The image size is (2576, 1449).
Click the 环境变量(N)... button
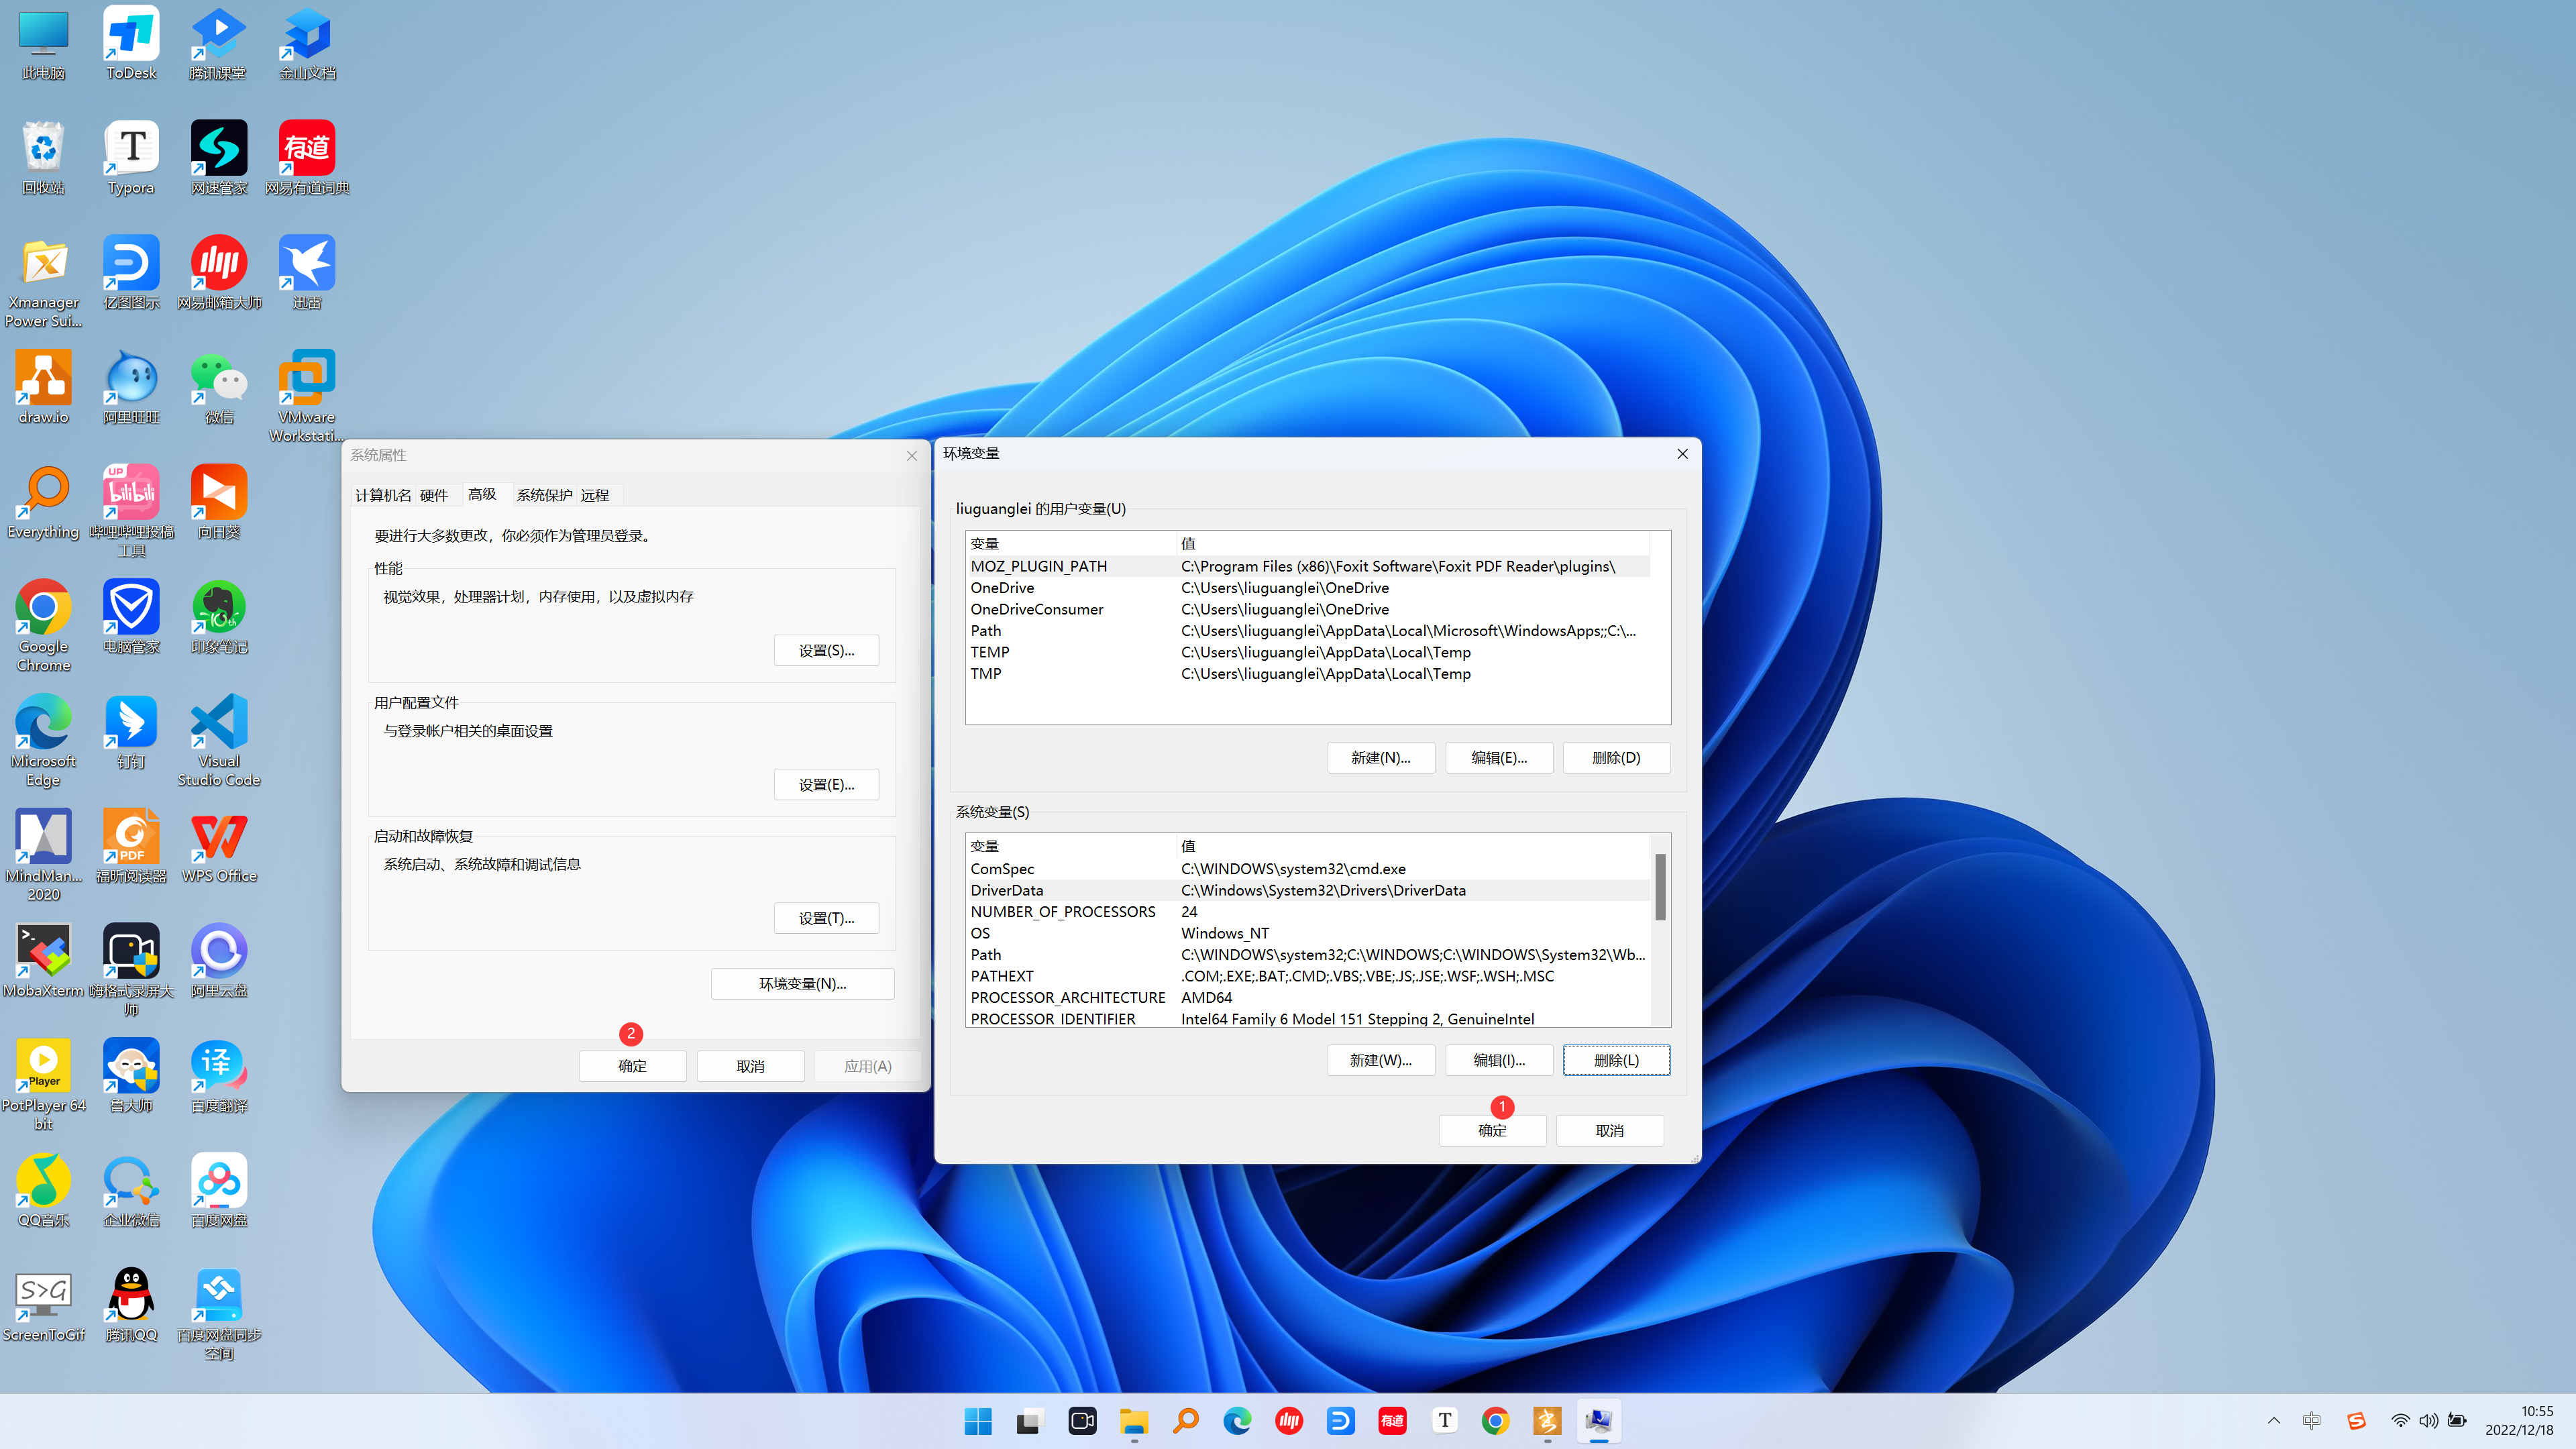[x=802, y=984]
